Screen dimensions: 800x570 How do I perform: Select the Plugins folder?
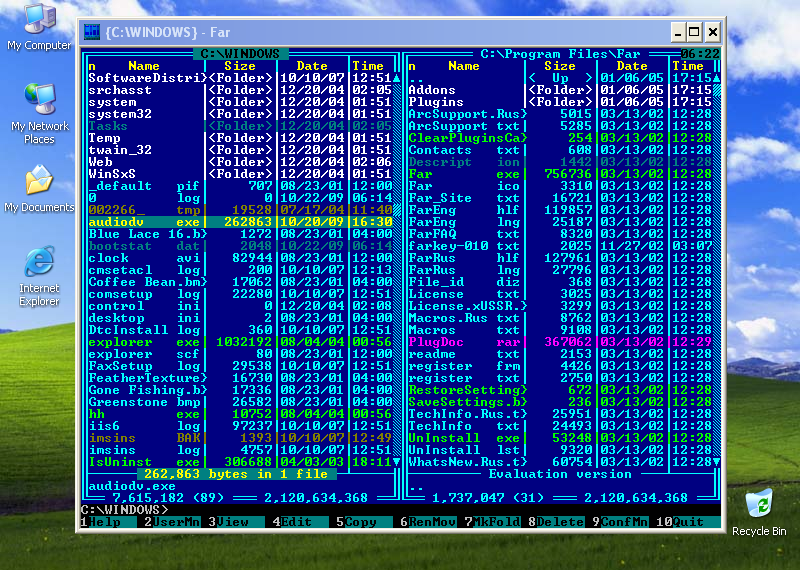[560, 102]
